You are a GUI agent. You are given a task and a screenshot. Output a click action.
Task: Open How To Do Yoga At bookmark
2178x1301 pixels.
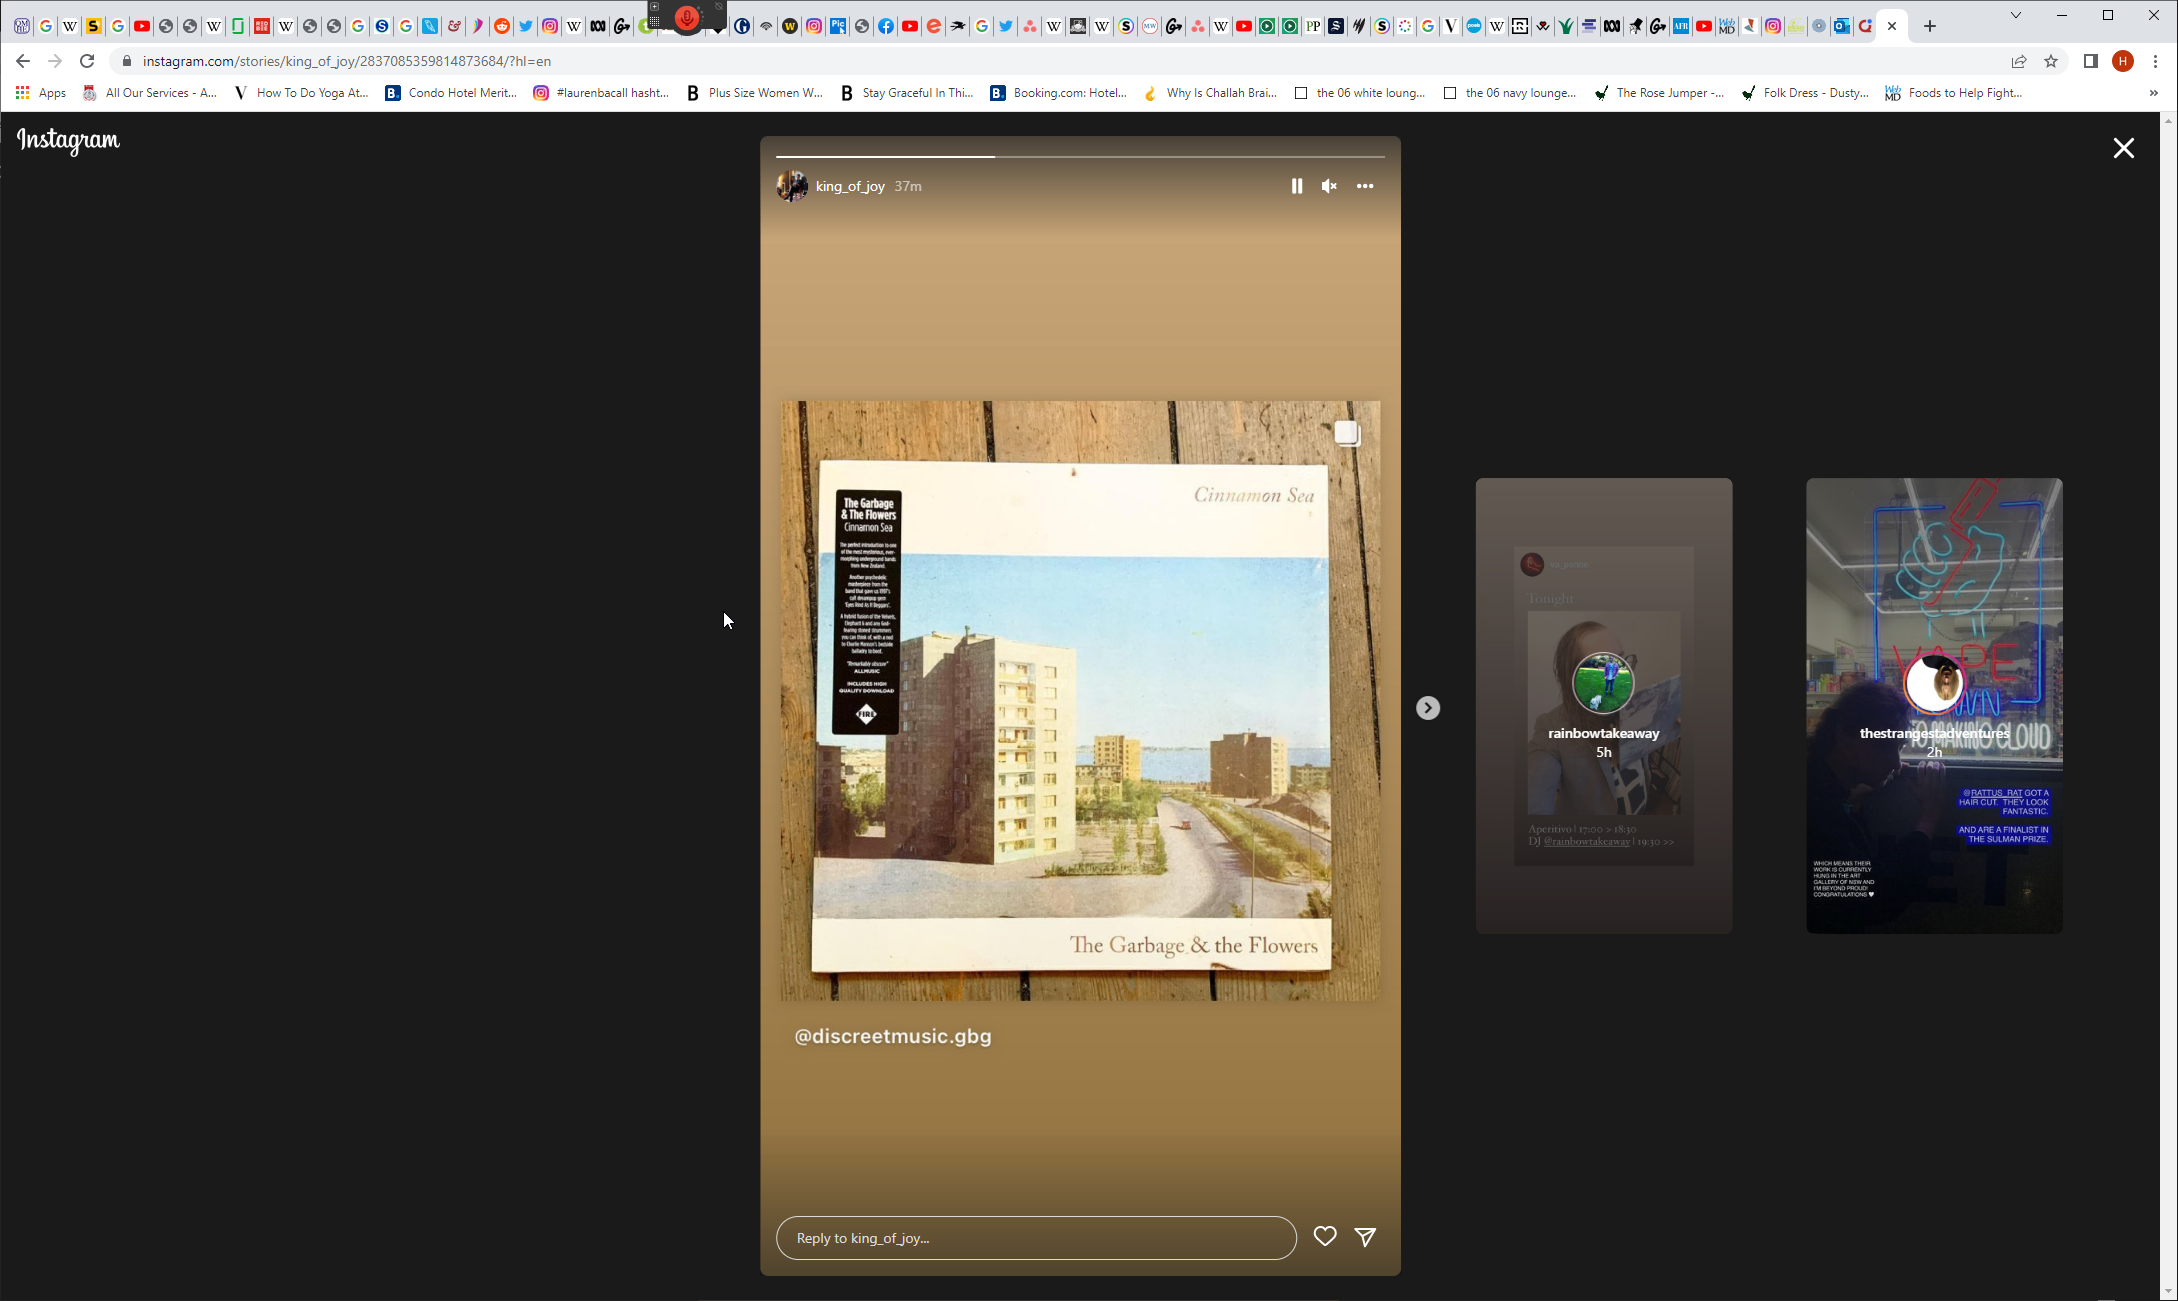coord(301,93)
